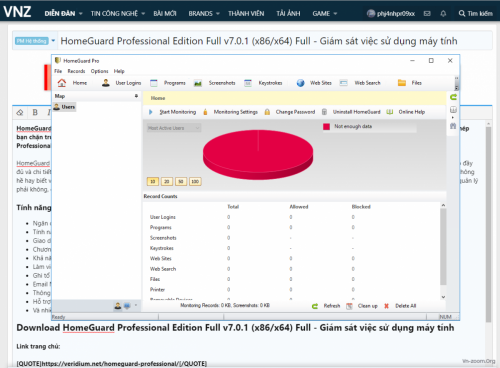This screenshot has width=500, height=368.
Task: Open the Files folder icon
Action: [402, 83]
